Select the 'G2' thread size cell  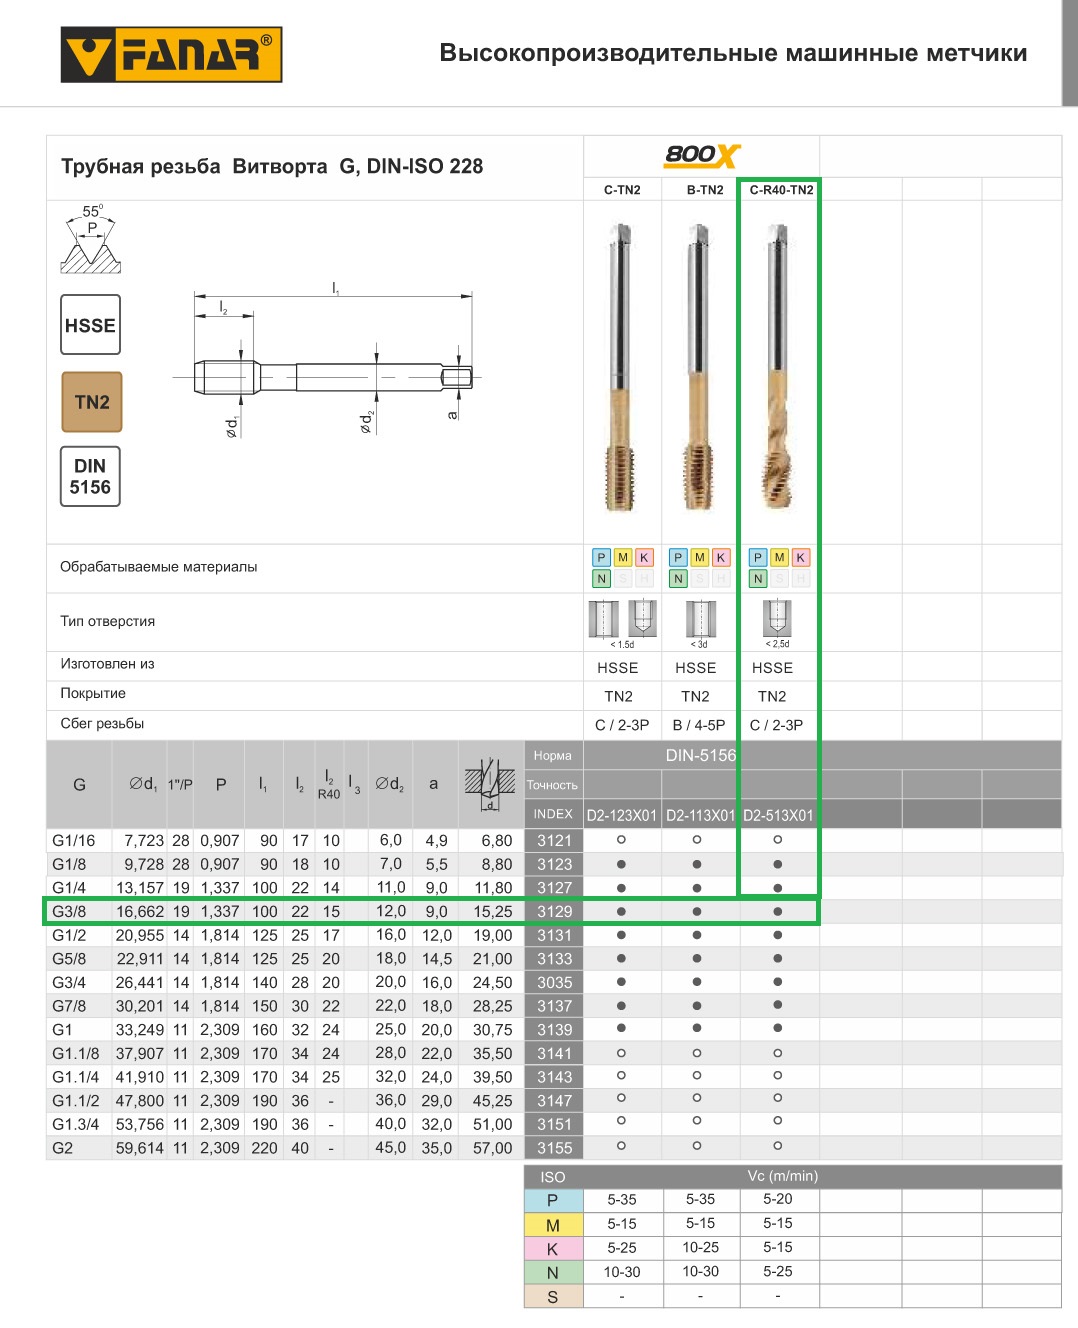62,1148
